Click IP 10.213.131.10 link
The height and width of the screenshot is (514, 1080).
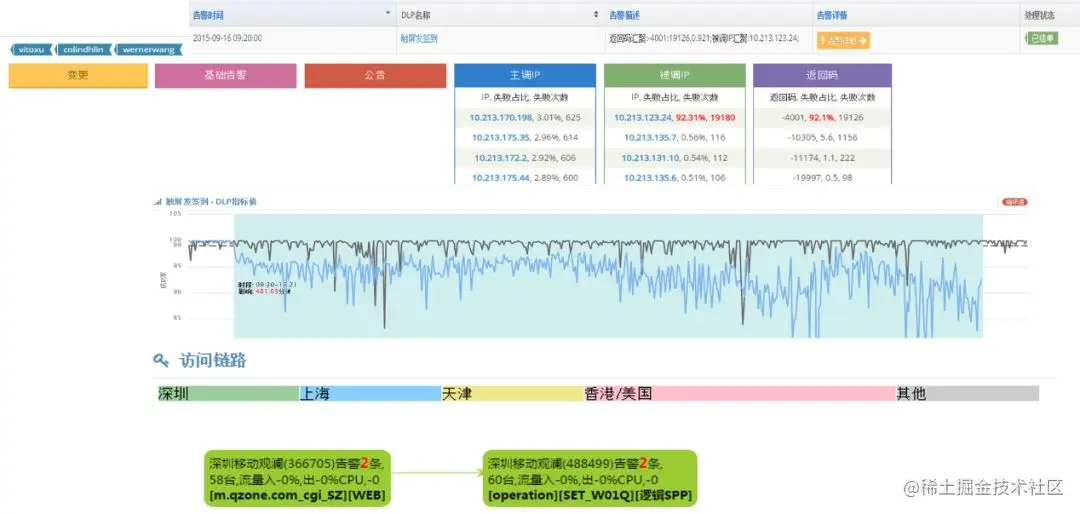pyautogui.click(x=650, y=158)
